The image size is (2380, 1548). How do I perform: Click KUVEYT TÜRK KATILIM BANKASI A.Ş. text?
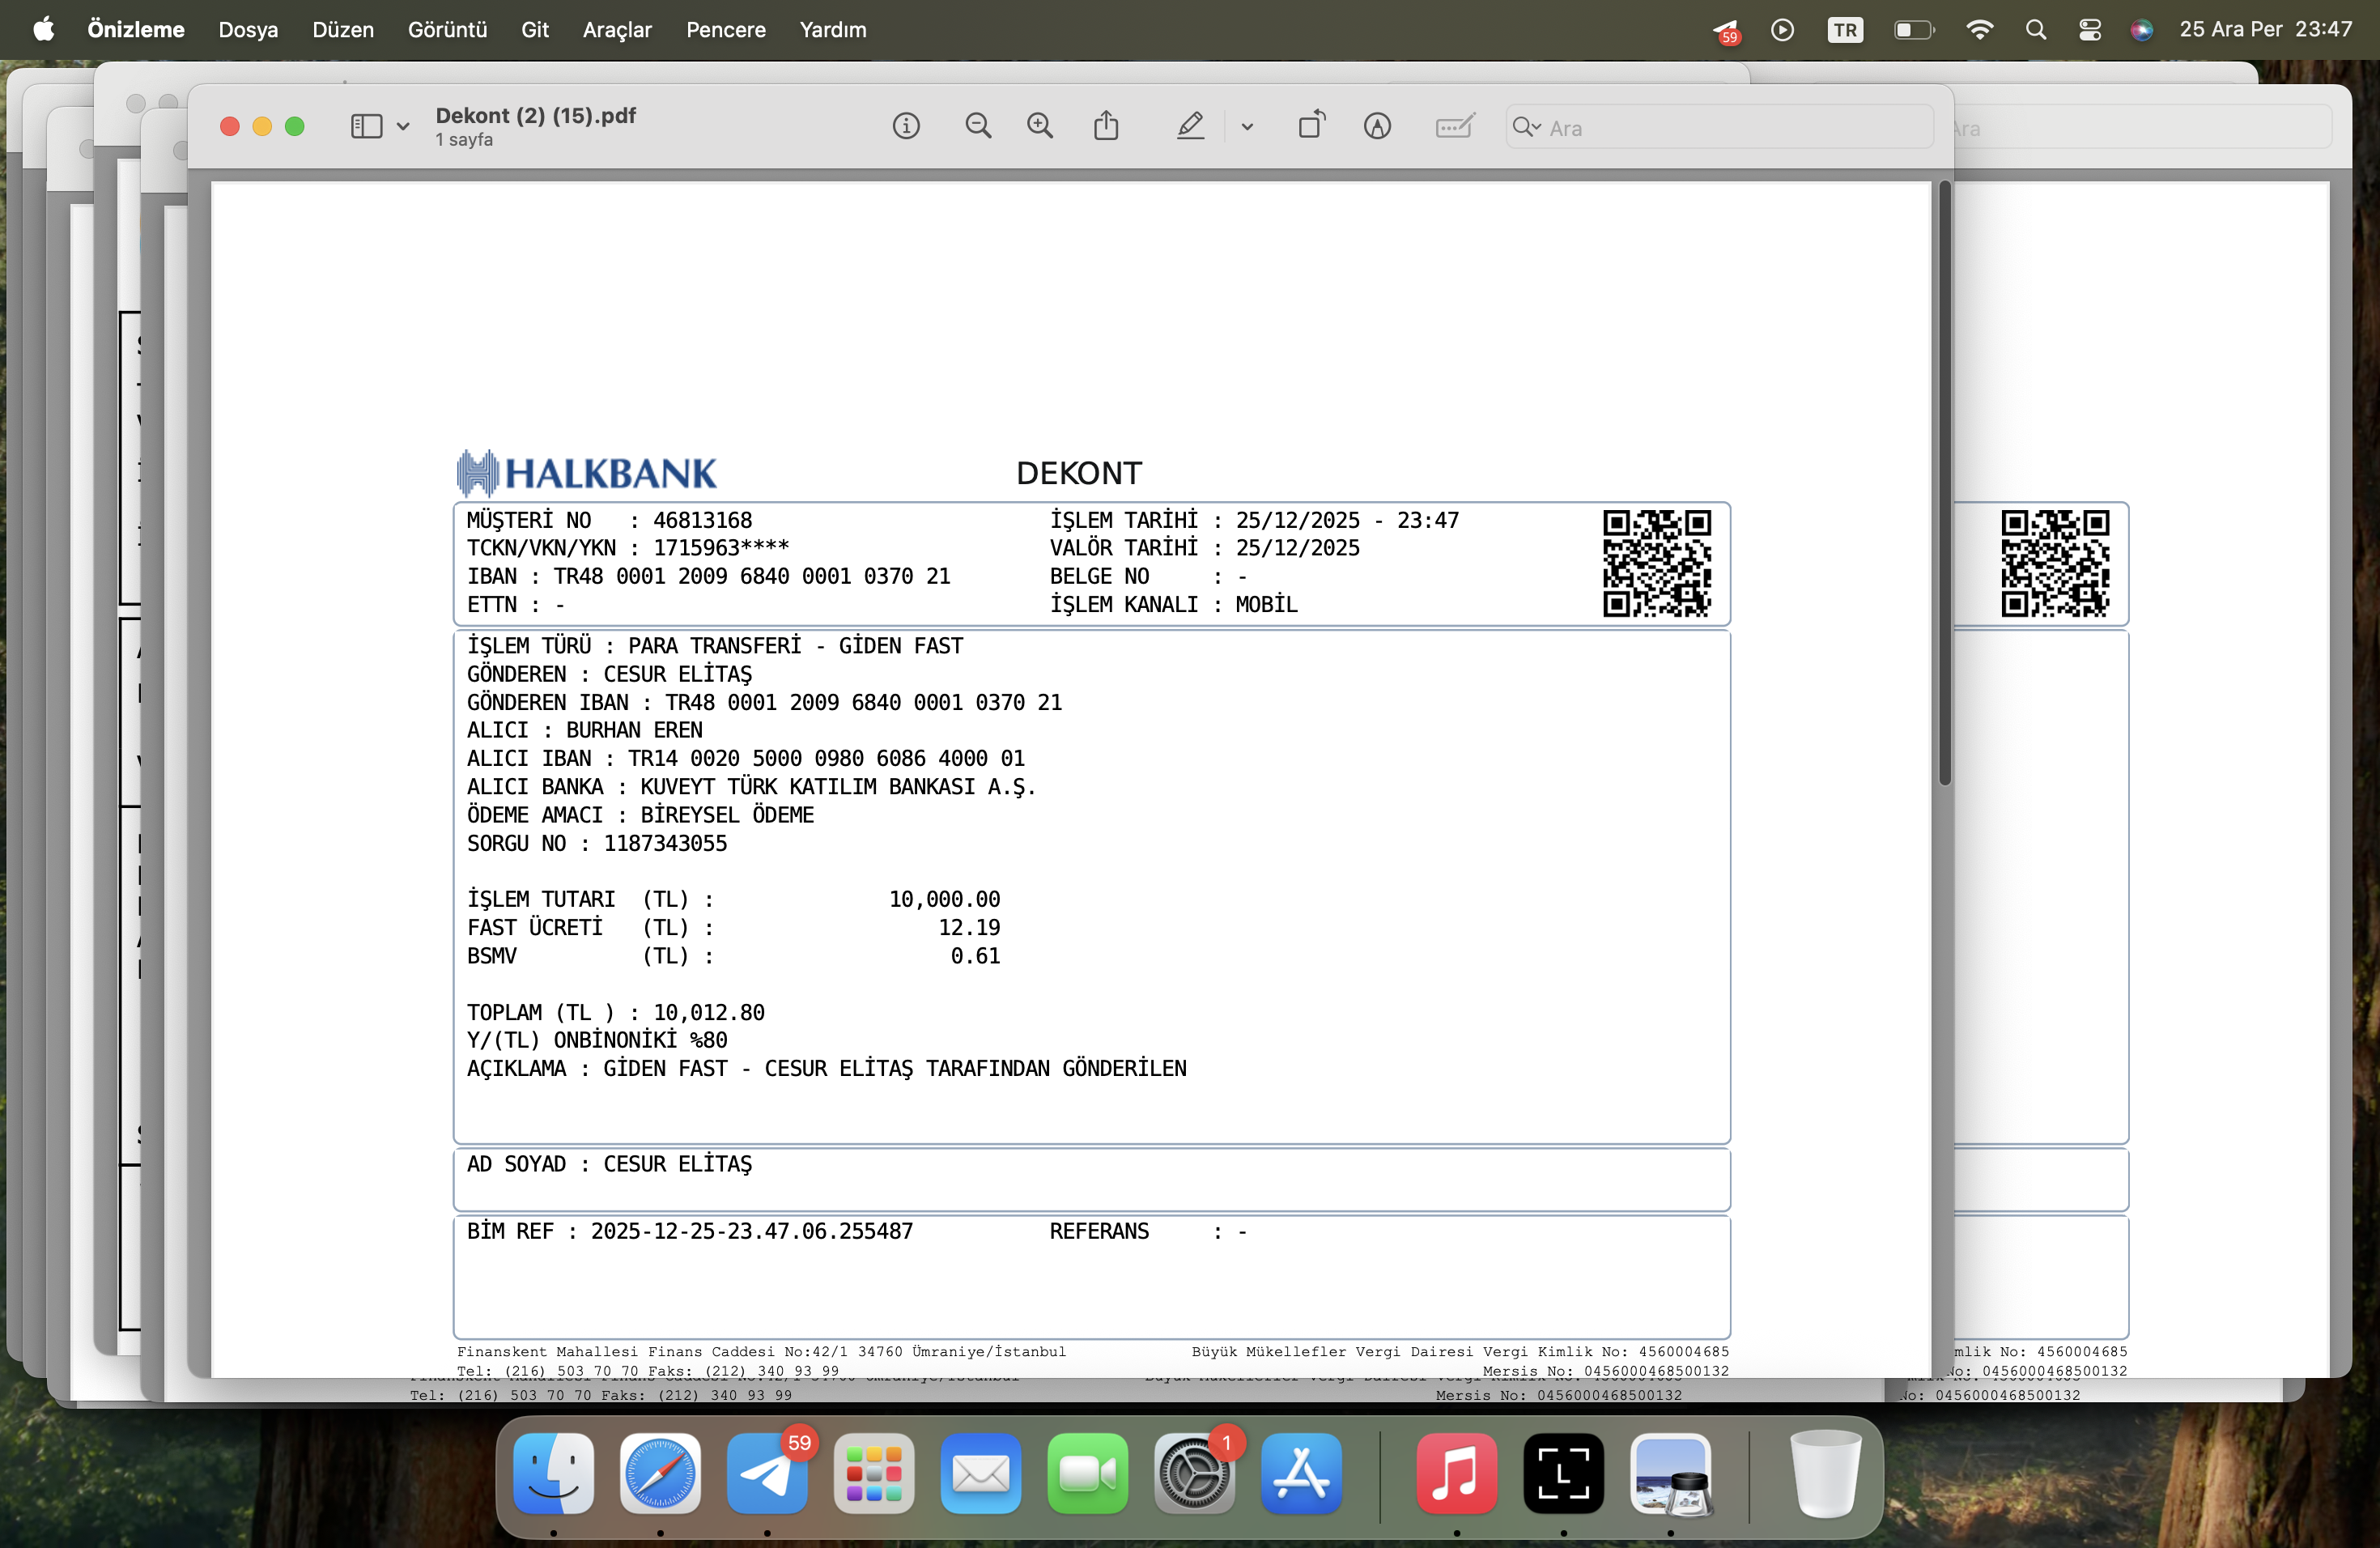[838, 787]
